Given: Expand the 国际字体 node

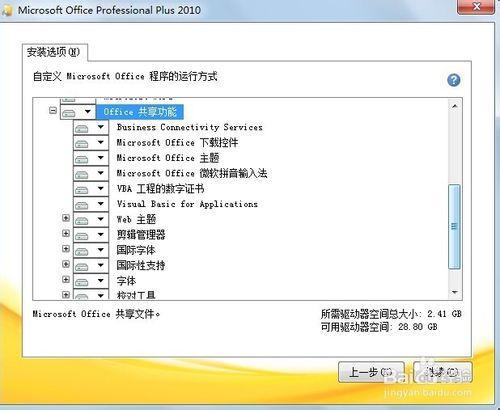Looking at the screenshot, I should [x=66, y=249].
